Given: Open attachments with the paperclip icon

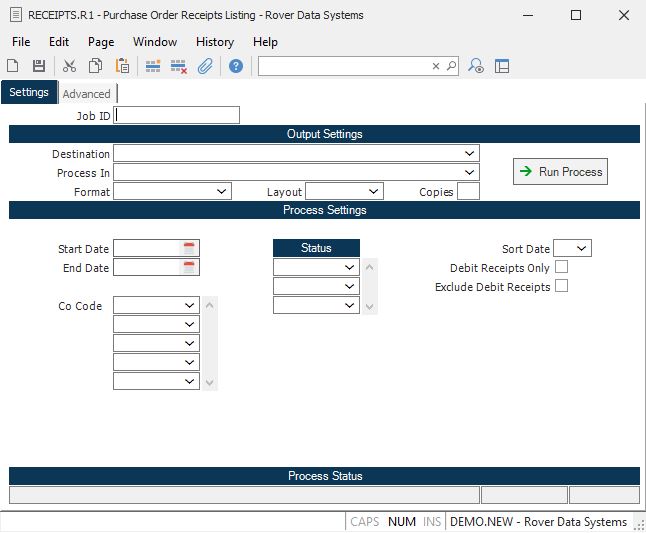Looking at the screenshot, I should tap(205, 66).
